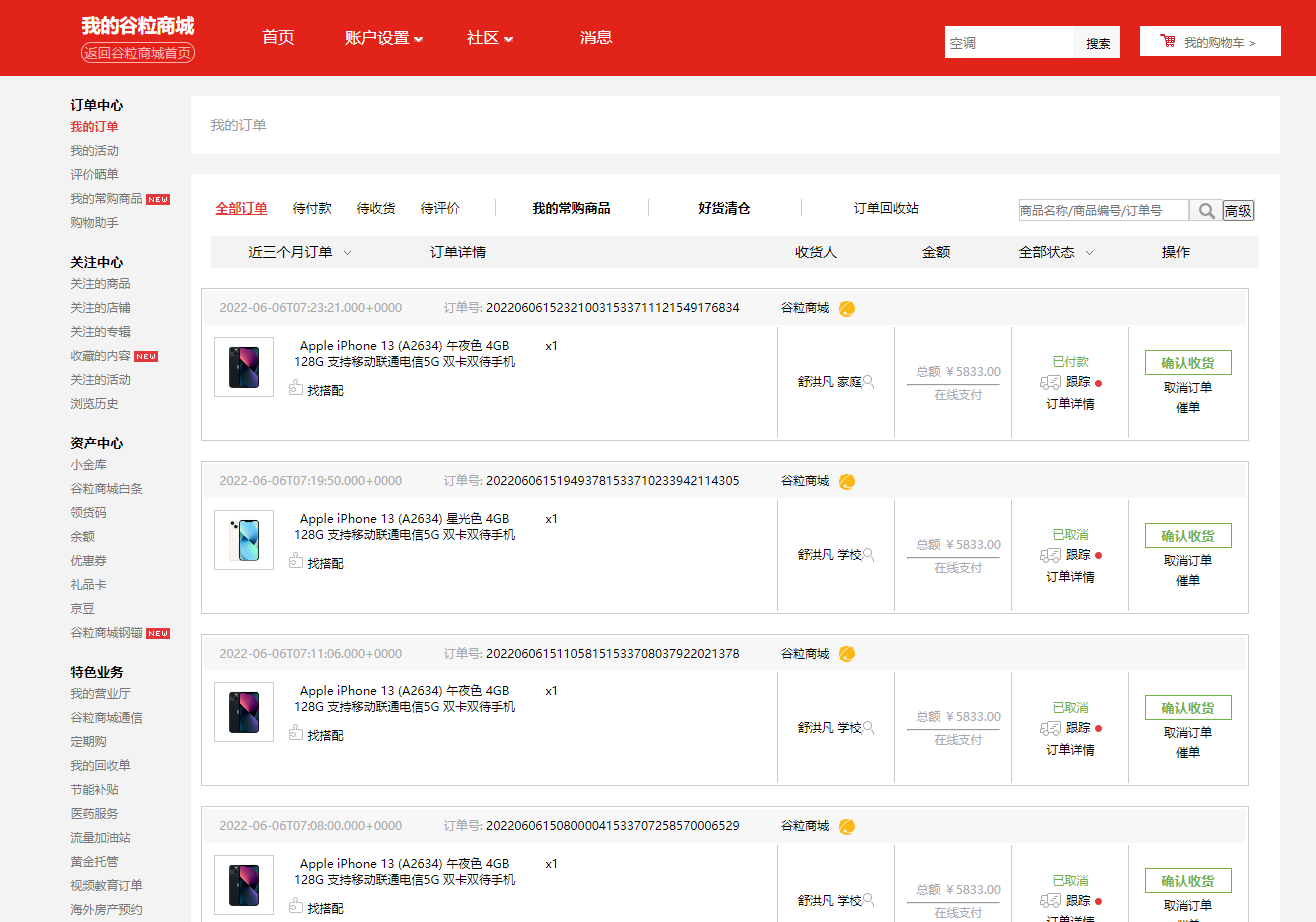
Task: Focus the header search field containing 空调
Action: click(1009, 43)
